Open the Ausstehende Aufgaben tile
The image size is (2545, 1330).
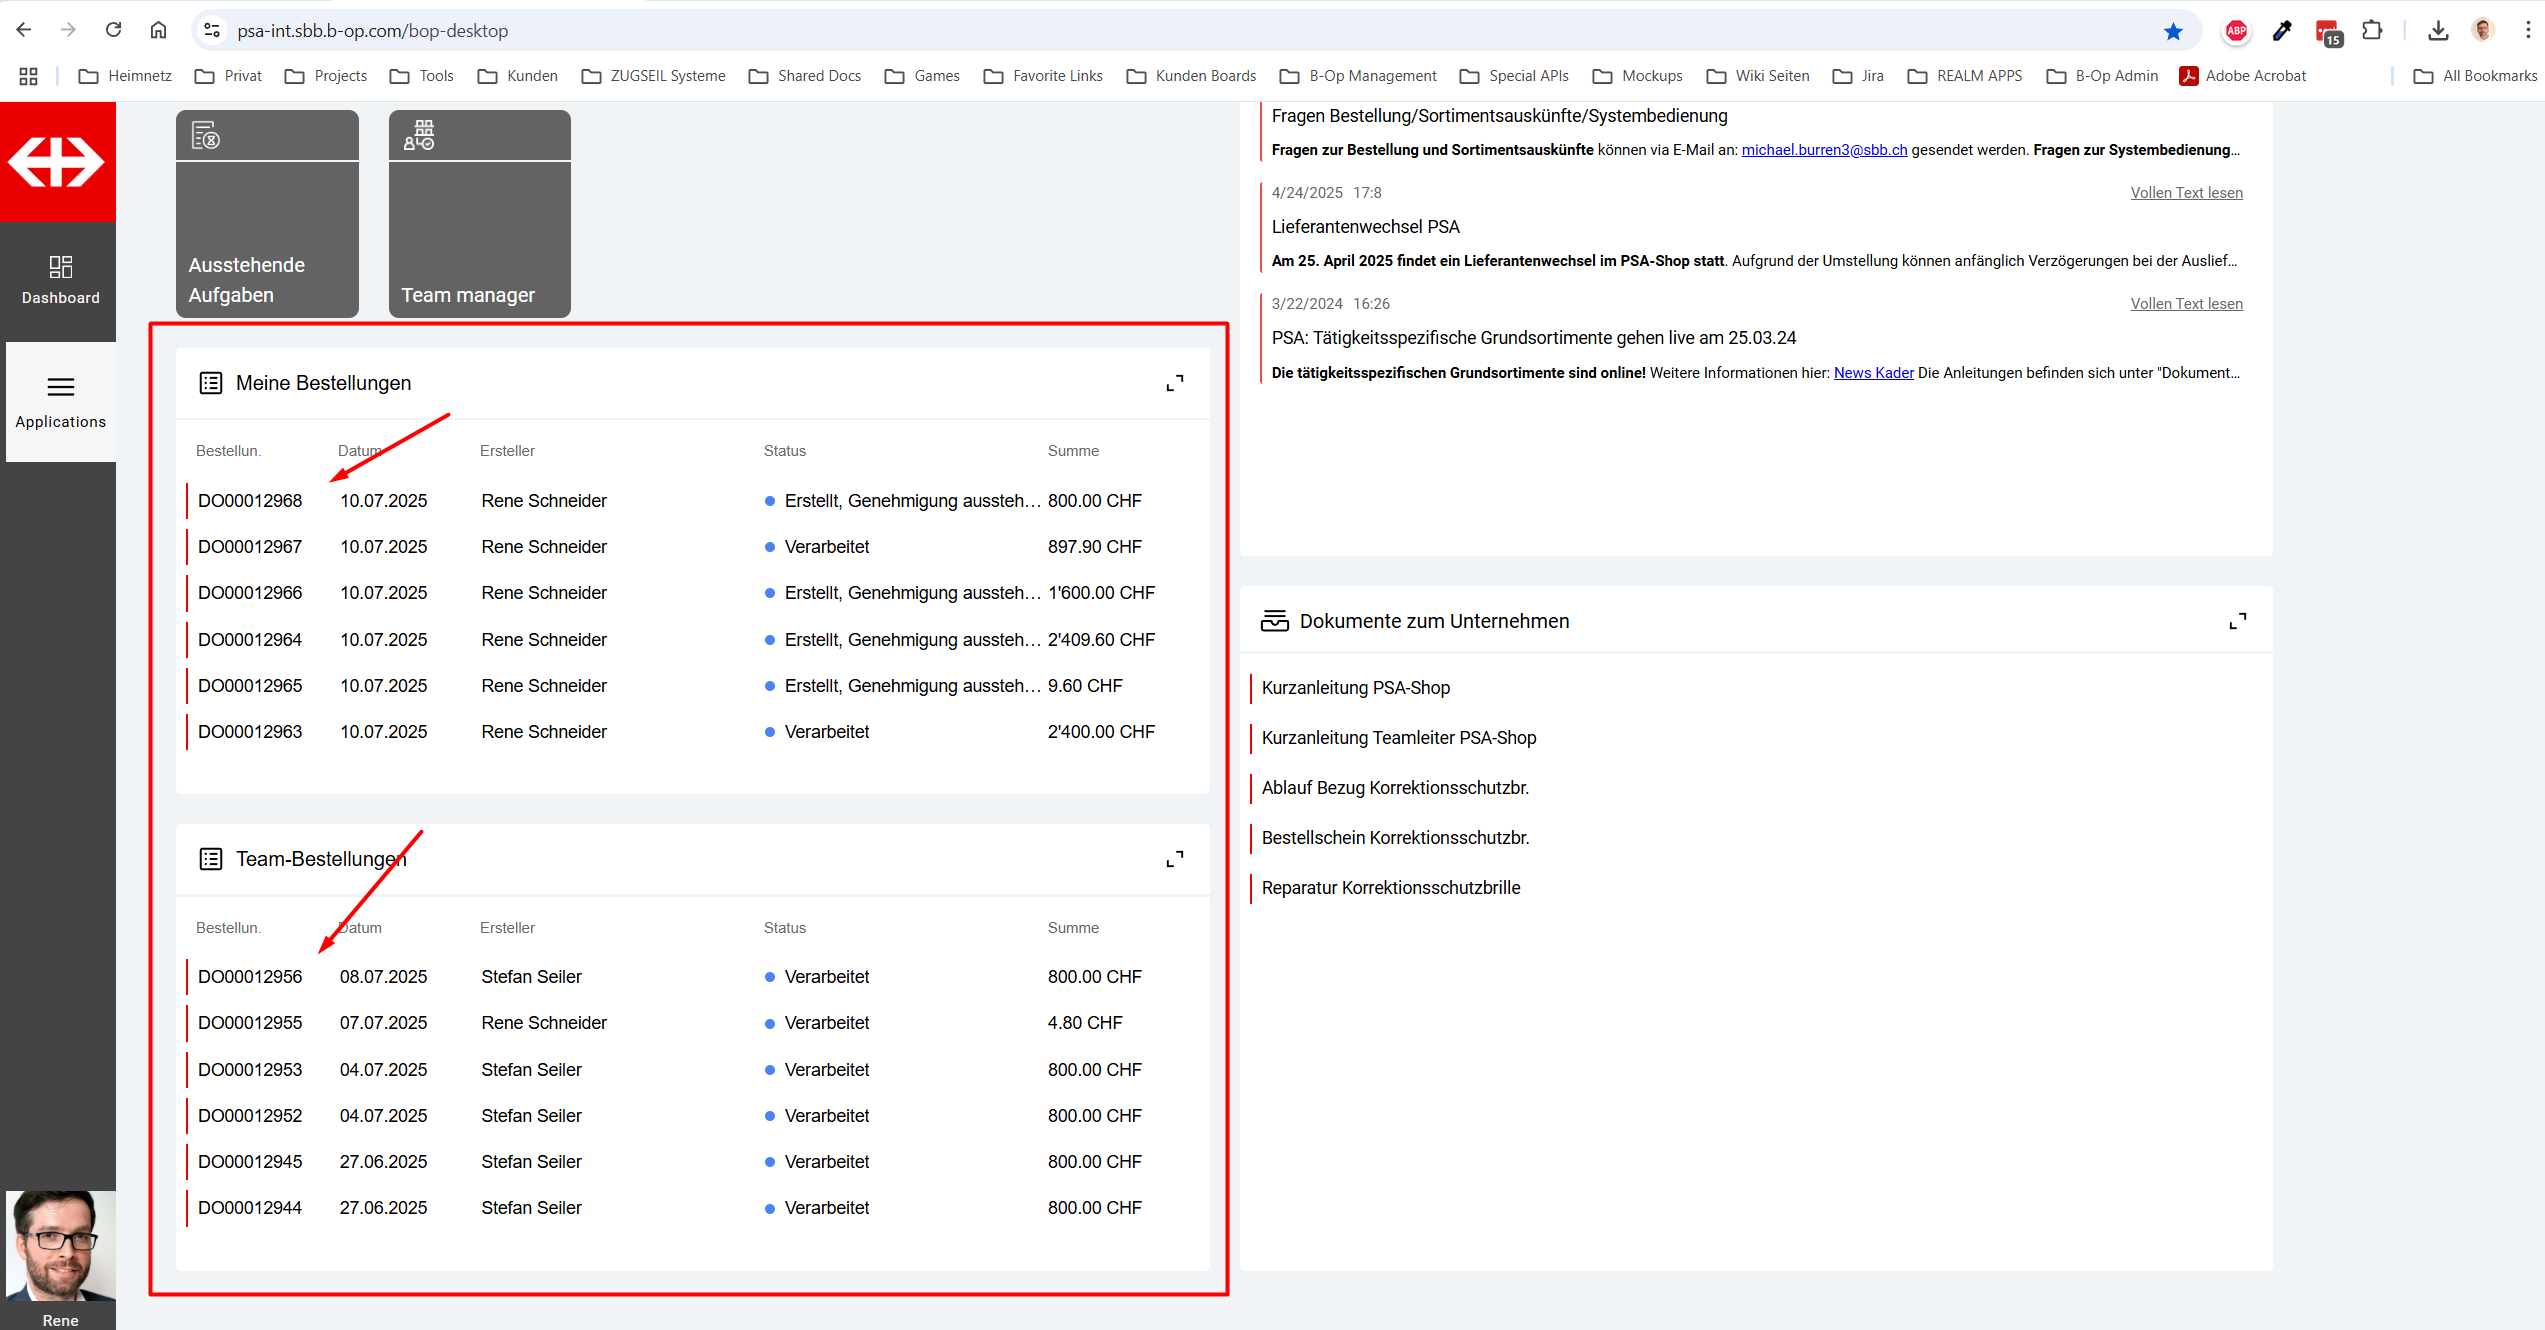coord(267,214)
